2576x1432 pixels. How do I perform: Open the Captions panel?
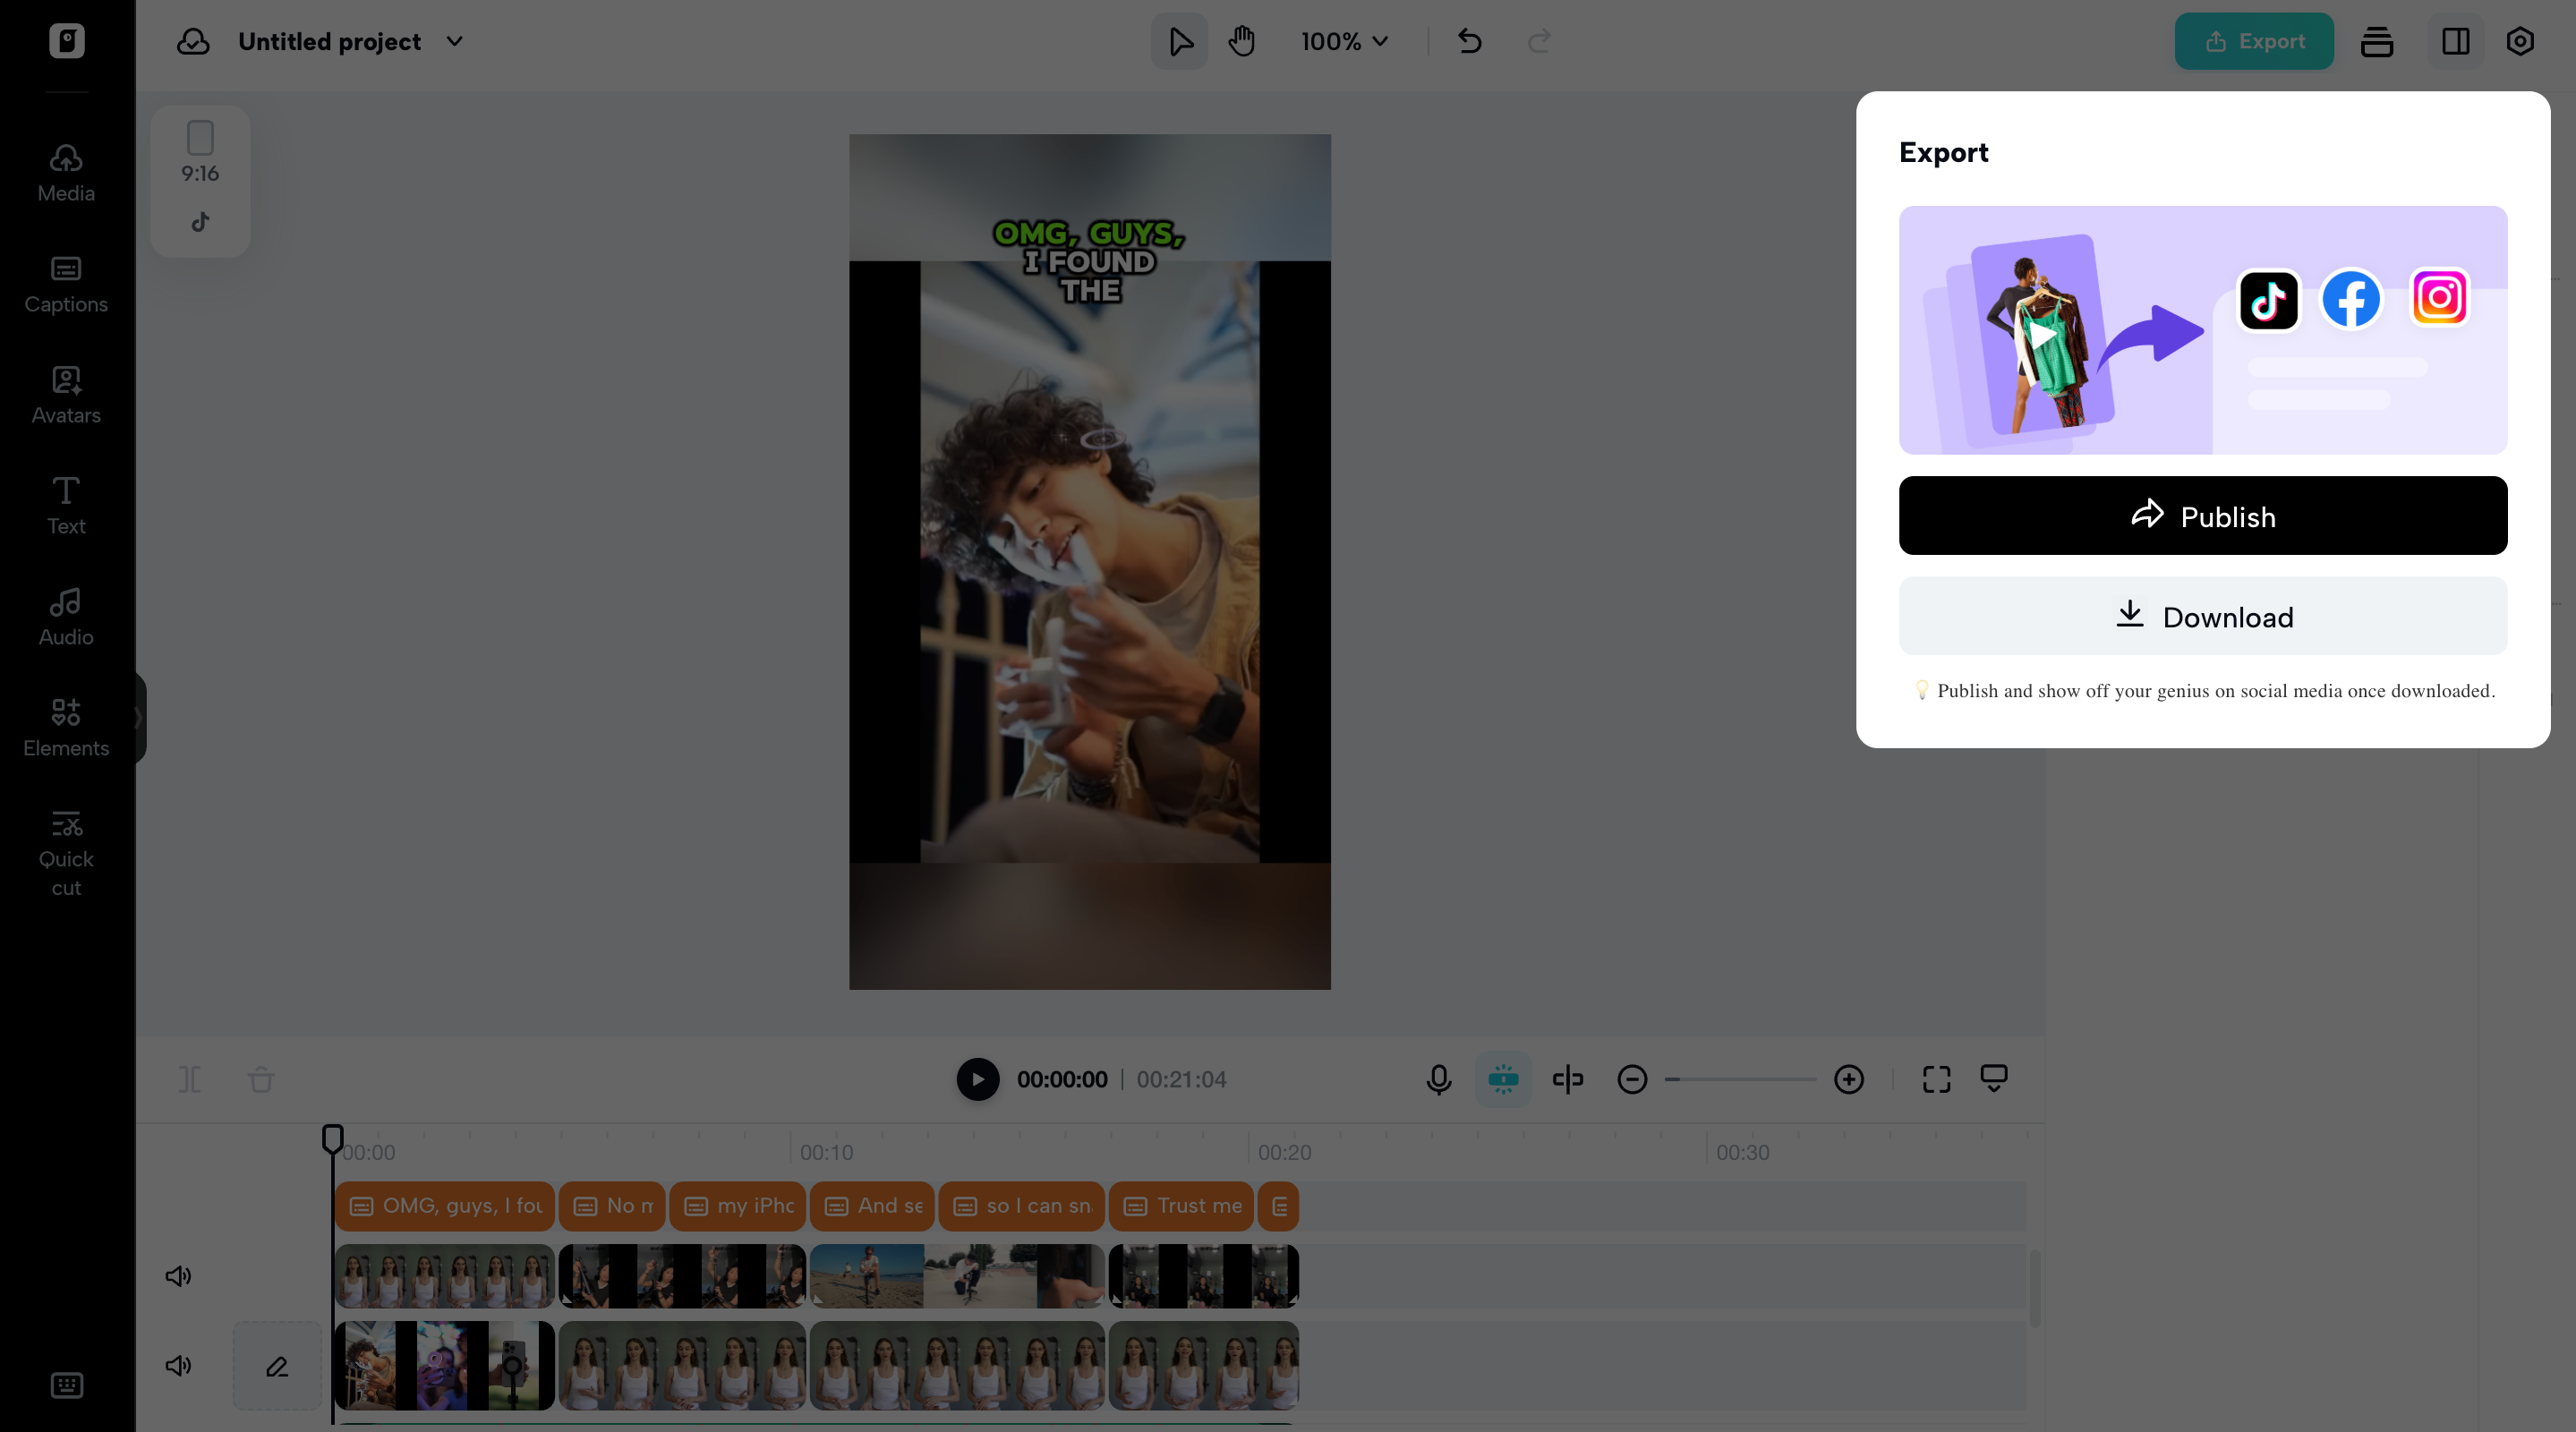(x=66, y=284)
